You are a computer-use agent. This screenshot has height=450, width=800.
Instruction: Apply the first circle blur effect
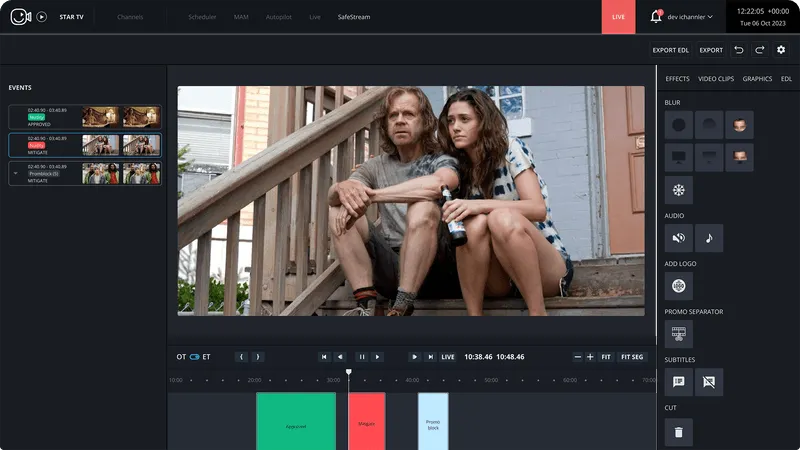(679, 125)
